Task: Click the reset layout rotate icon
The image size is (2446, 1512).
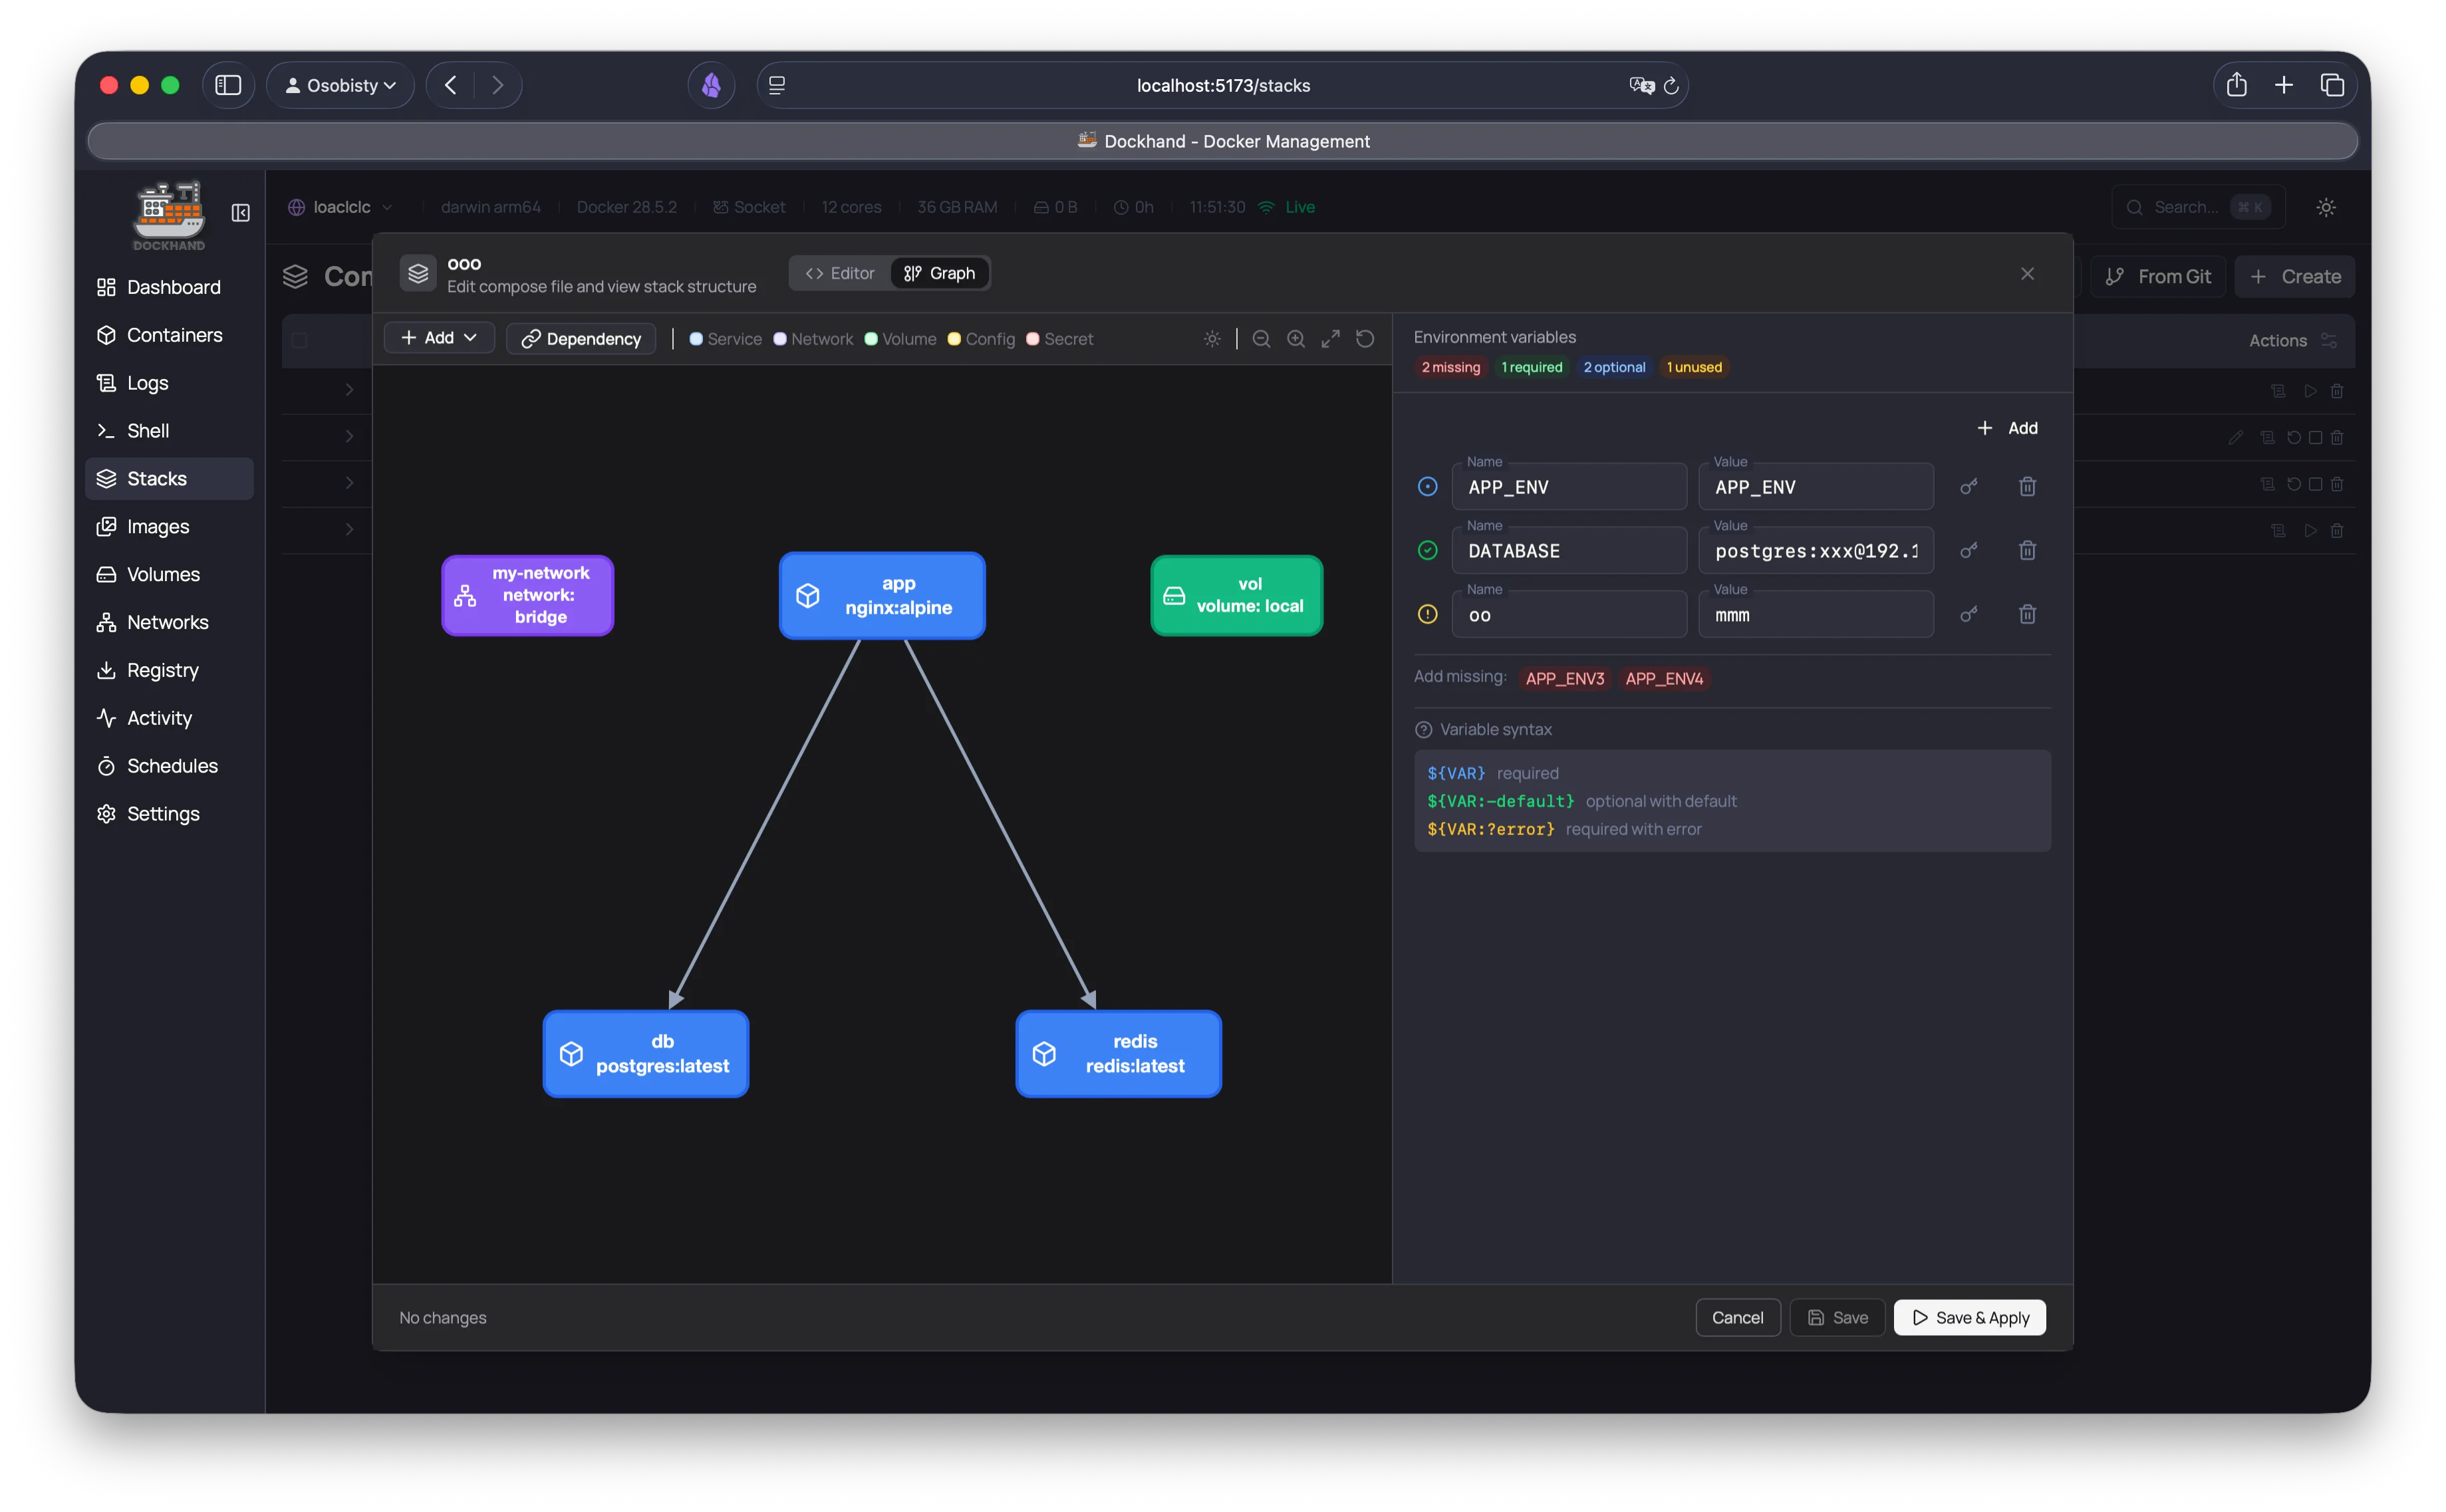Action: (1365, 339)
